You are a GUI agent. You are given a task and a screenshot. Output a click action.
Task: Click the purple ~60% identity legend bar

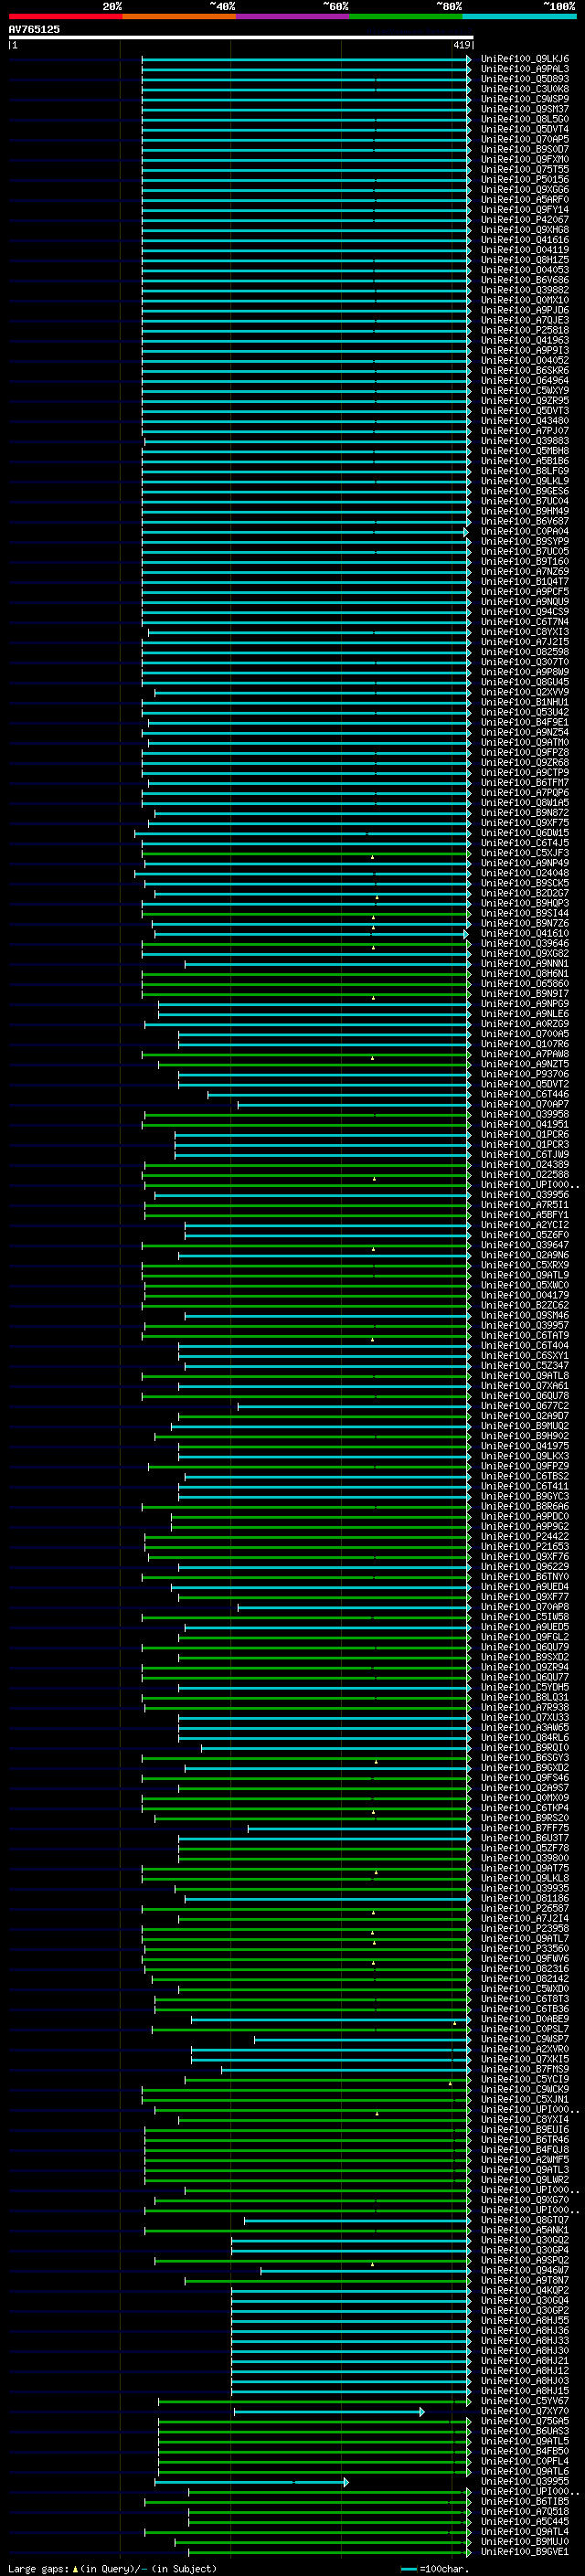click(293, 16)
